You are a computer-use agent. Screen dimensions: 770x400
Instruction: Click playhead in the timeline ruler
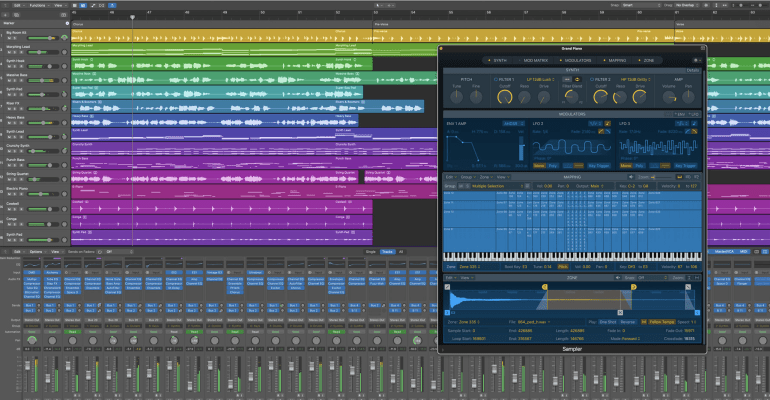pos(132,17)
